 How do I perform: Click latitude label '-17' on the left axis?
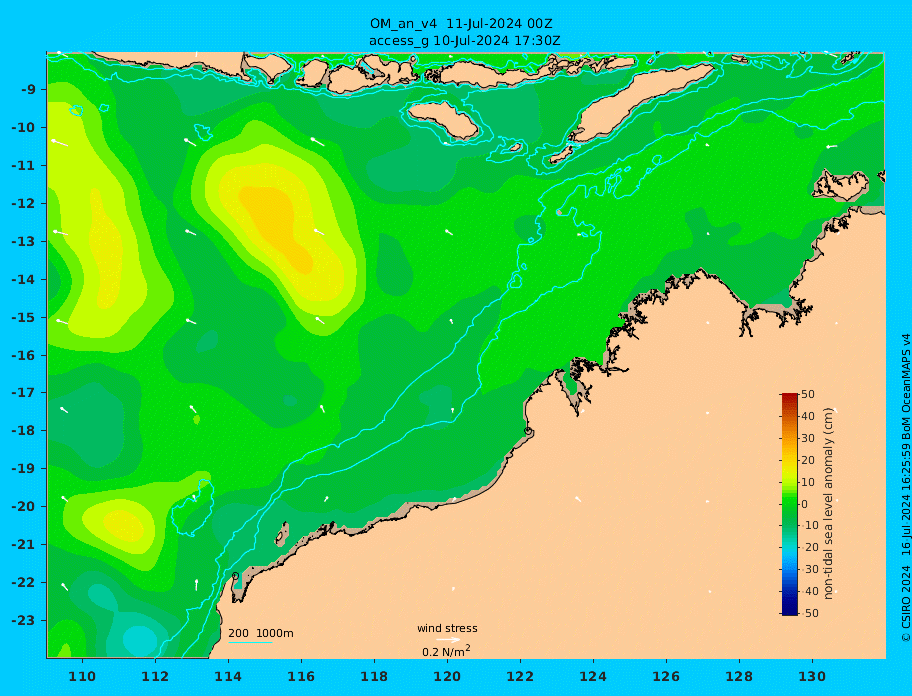coord(24,393)
